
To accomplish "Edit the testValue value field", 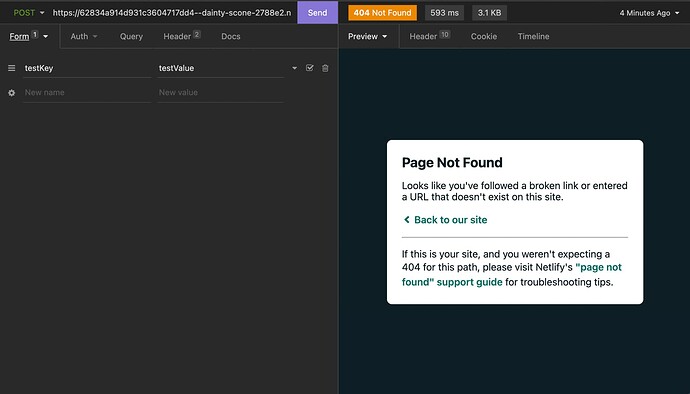I will pos(220,68).
